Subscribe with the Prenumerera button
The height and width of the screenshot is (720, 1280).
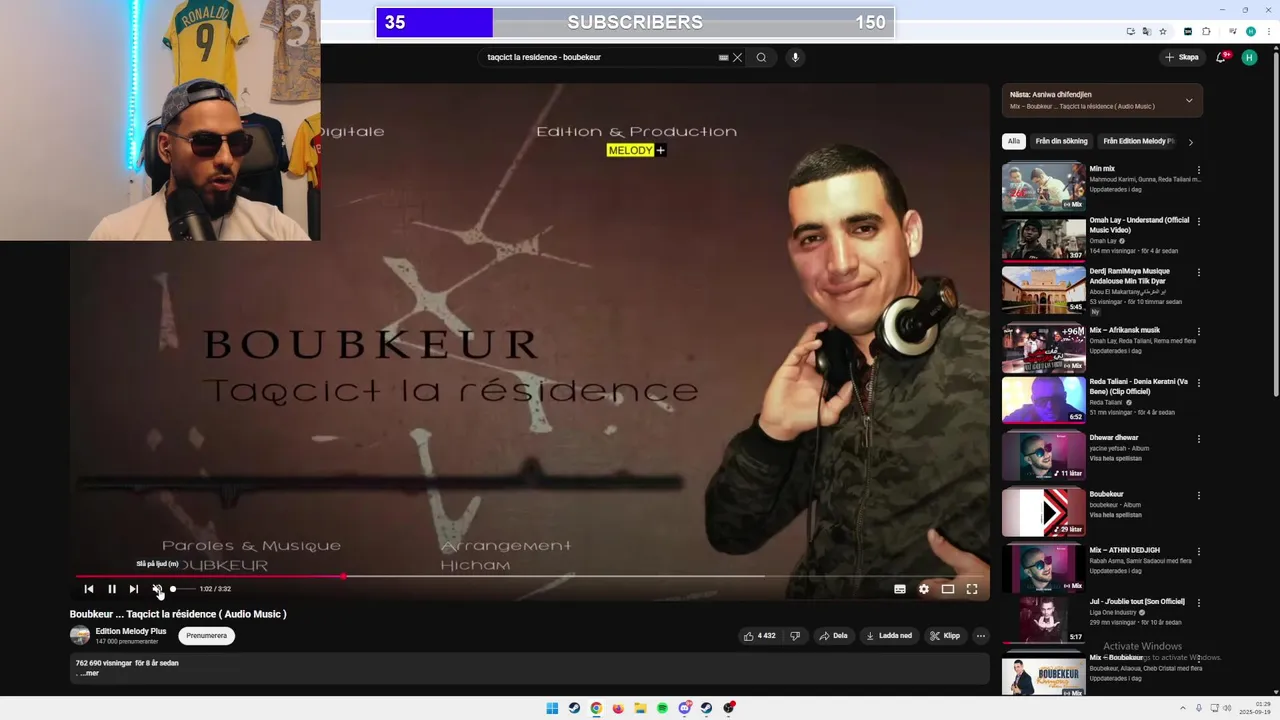[x=207, y=636]
